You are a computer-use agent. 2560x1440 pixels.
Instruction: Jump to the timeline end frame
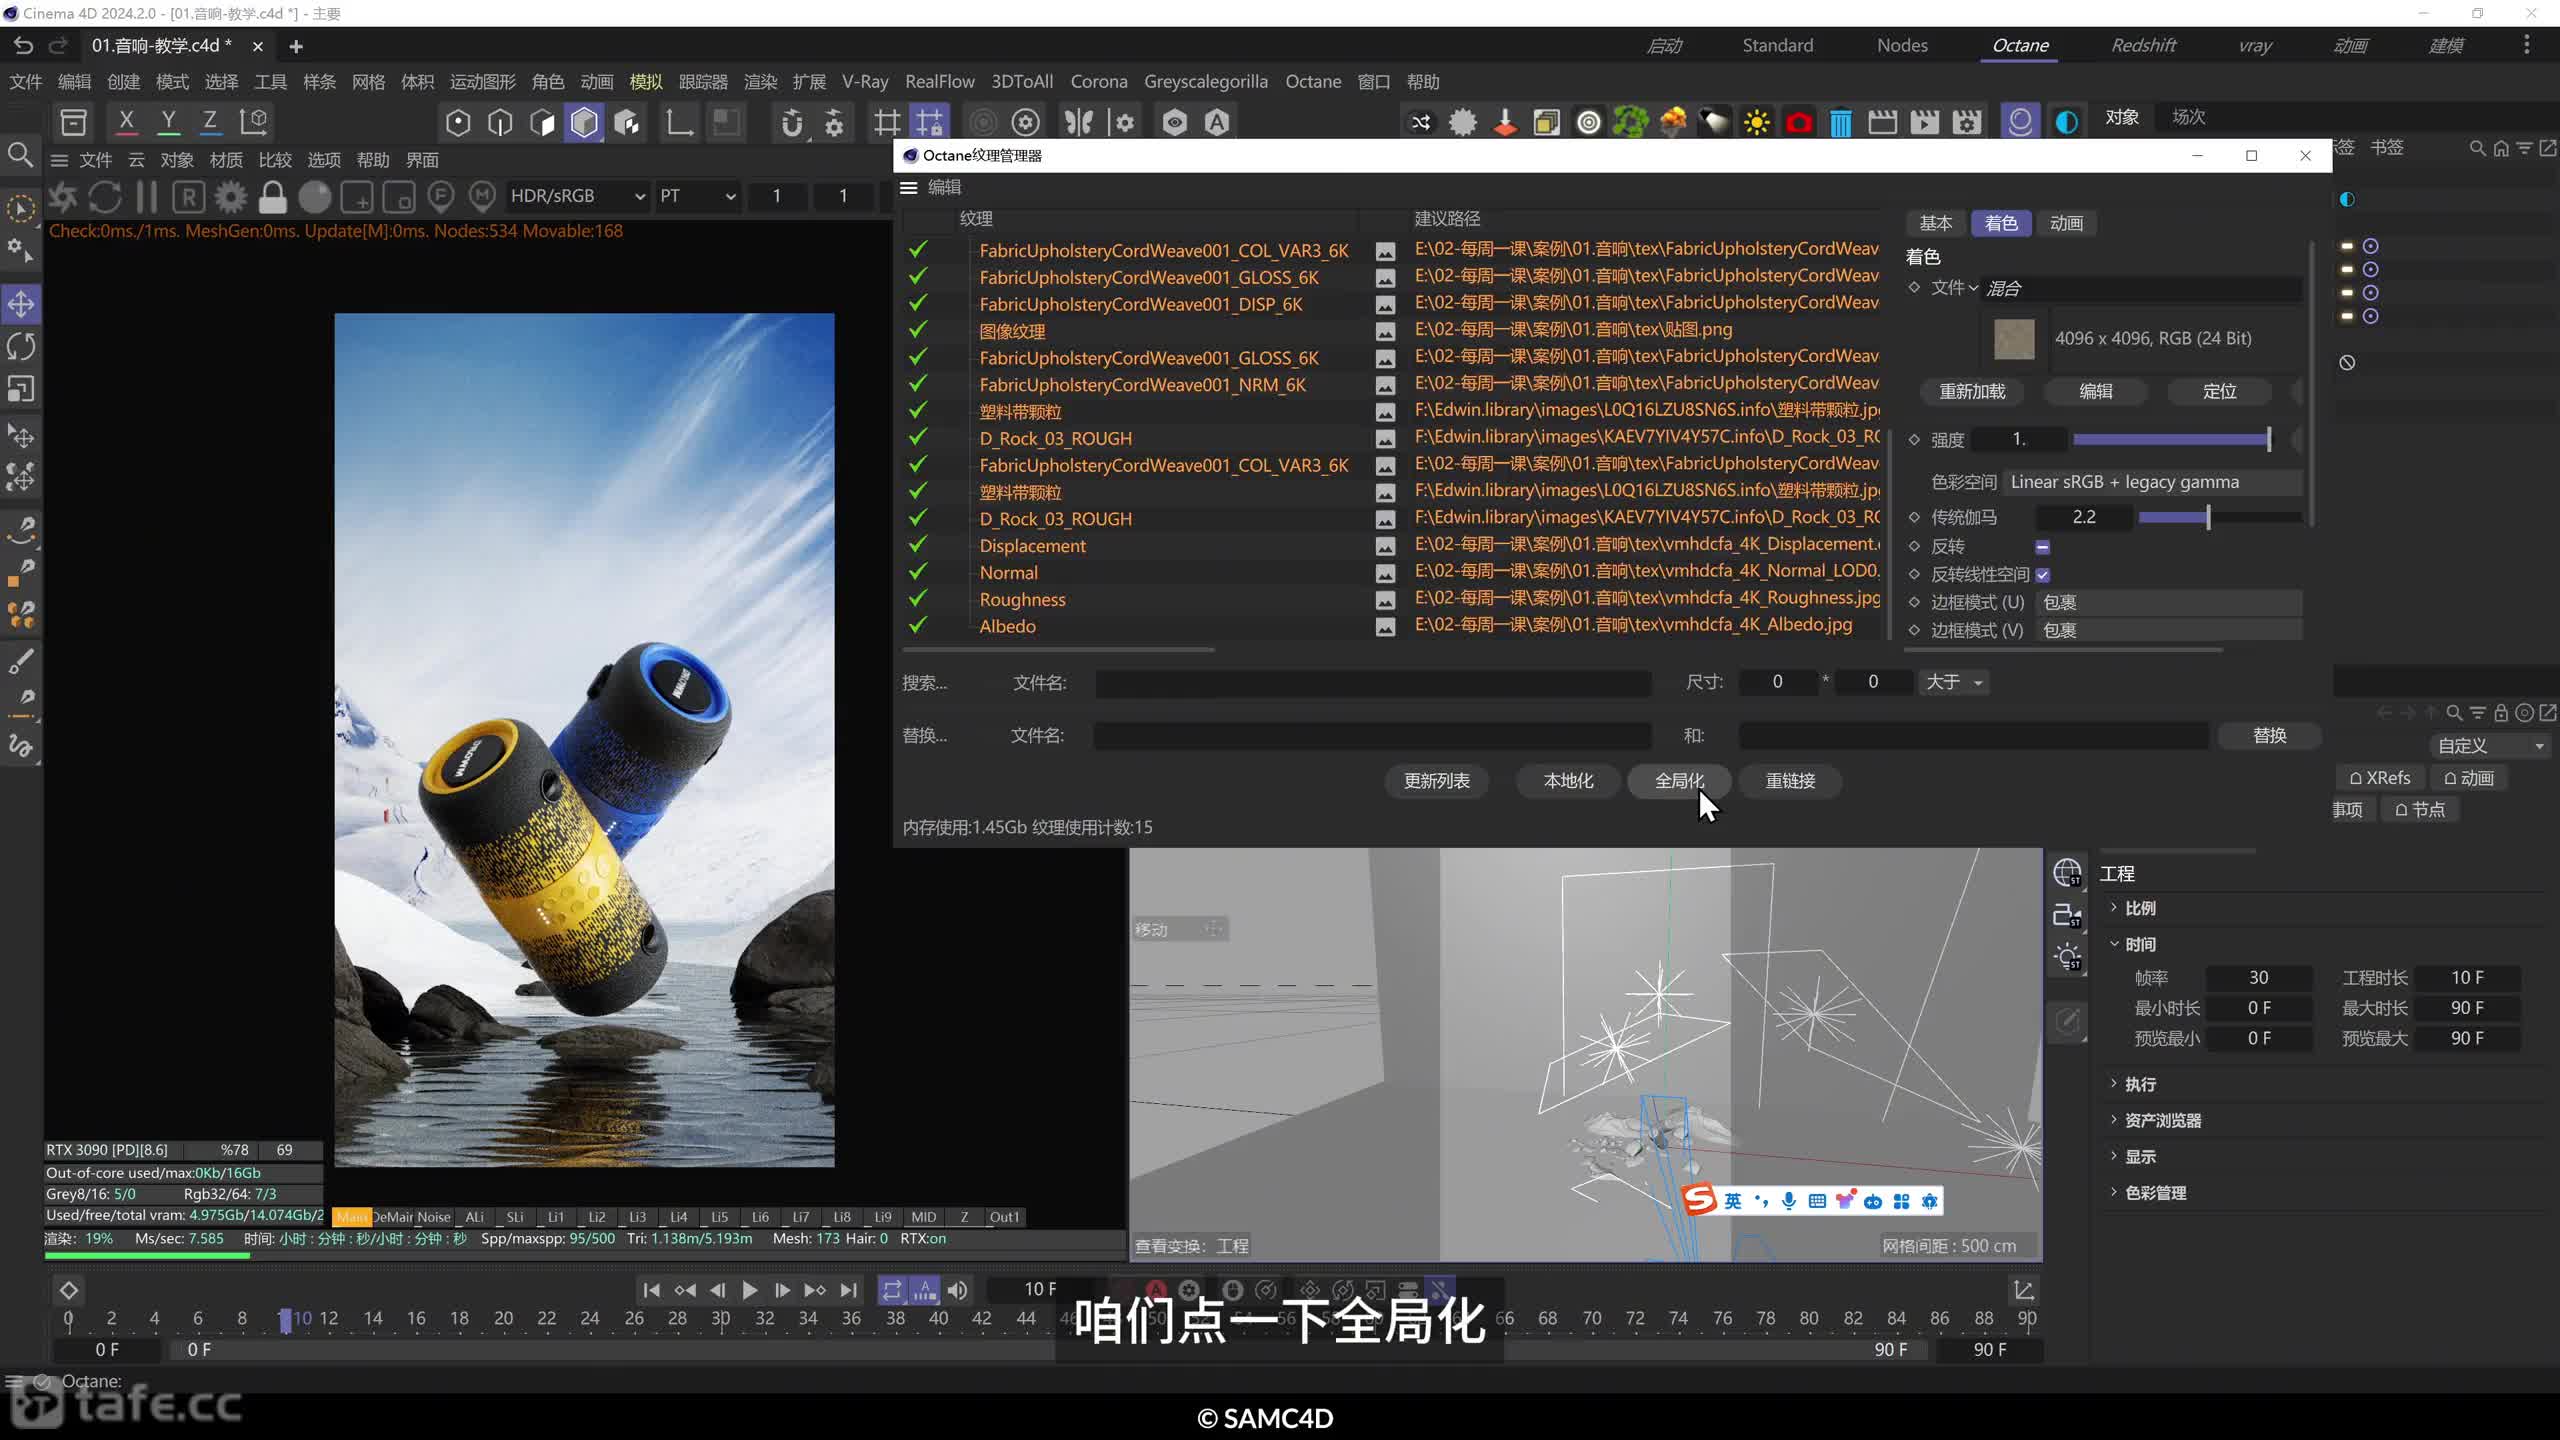(849, 1290)
